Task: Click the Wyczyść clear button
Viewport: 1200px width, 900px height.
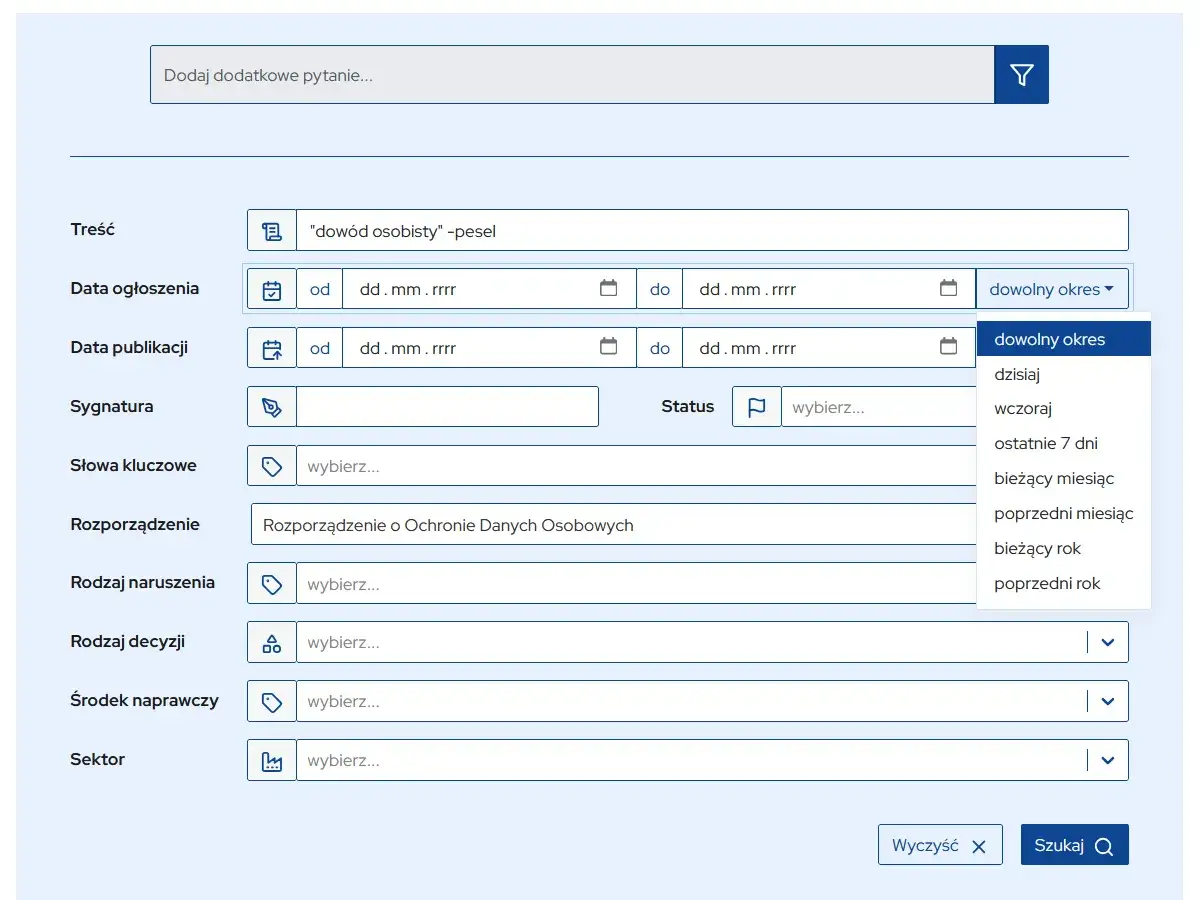Action: coord(940,845)
